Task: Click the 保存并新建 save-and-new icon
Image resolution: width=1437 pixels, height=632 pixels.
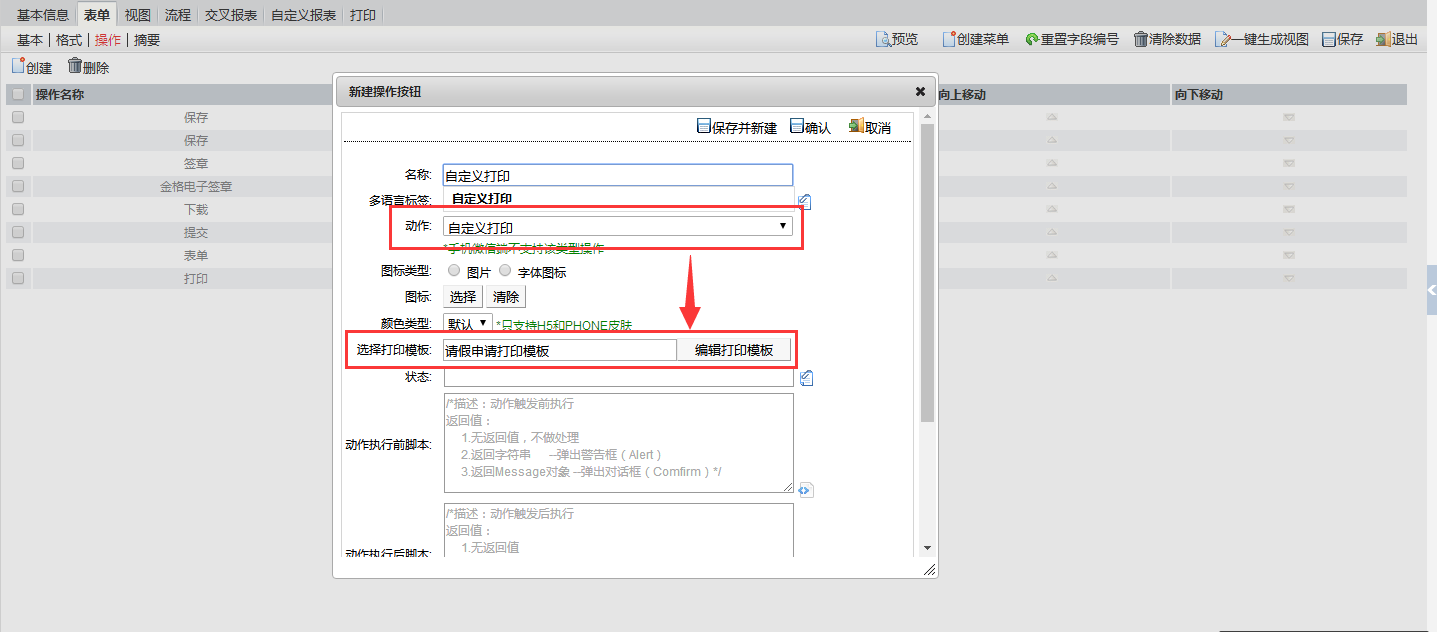Action: [x=704, y=127]
